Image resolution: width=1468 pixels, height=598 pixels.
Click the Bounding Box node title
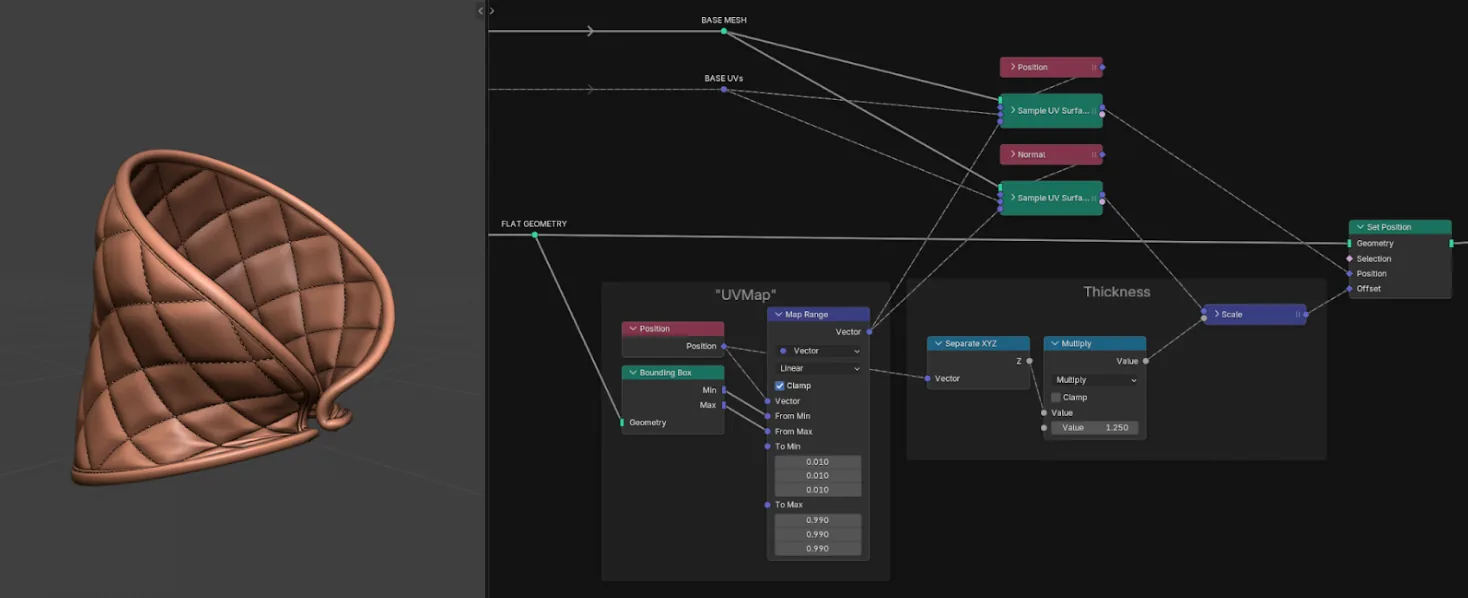click(666, 372)
